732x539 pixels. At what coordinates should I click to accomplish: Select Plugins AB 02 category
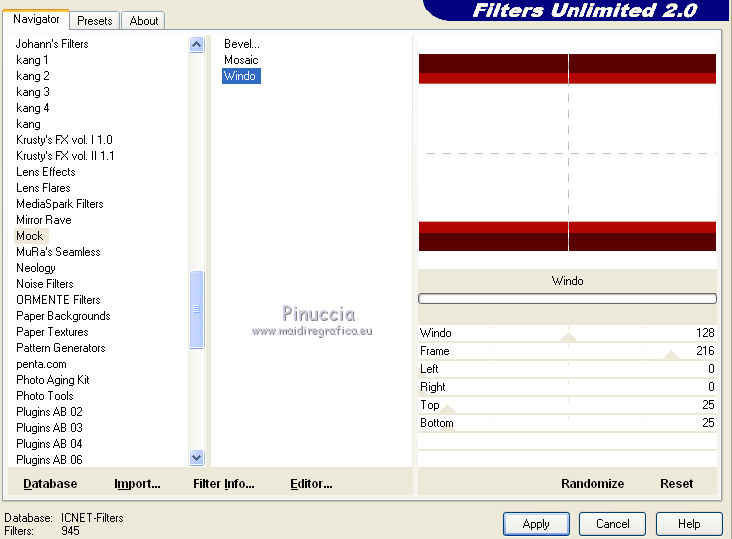click(x=49, y=412)
